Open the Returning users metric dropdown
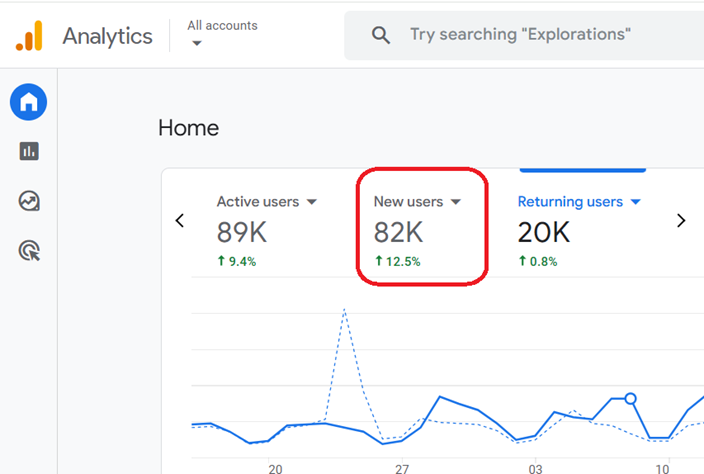The image size is (704, 474). coord(635,202)
